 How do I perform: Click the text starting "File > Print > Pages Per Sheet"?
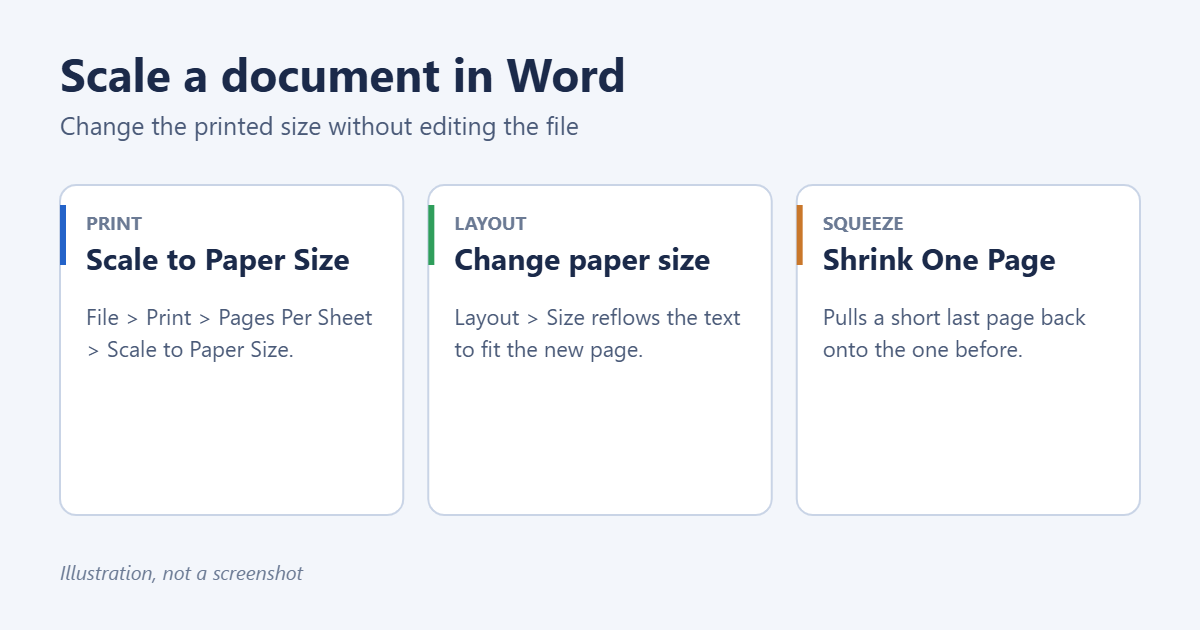229,334
